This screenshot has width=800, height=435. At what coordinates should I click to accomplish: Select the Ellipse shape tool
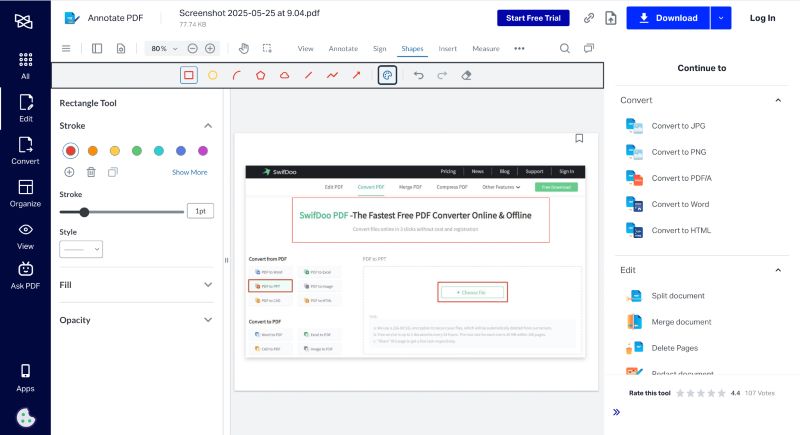click(213, 75)
